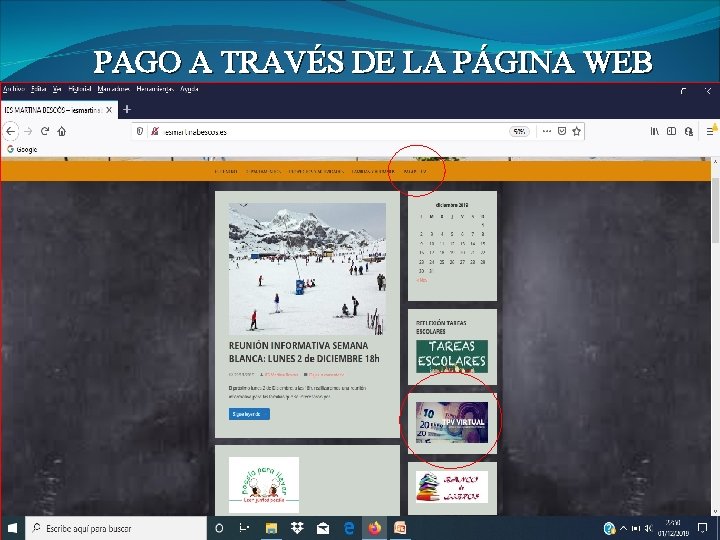Open the TAREAS ESCOLARES banner
This screenshot has height=540, width=720.
coord(452,356)
